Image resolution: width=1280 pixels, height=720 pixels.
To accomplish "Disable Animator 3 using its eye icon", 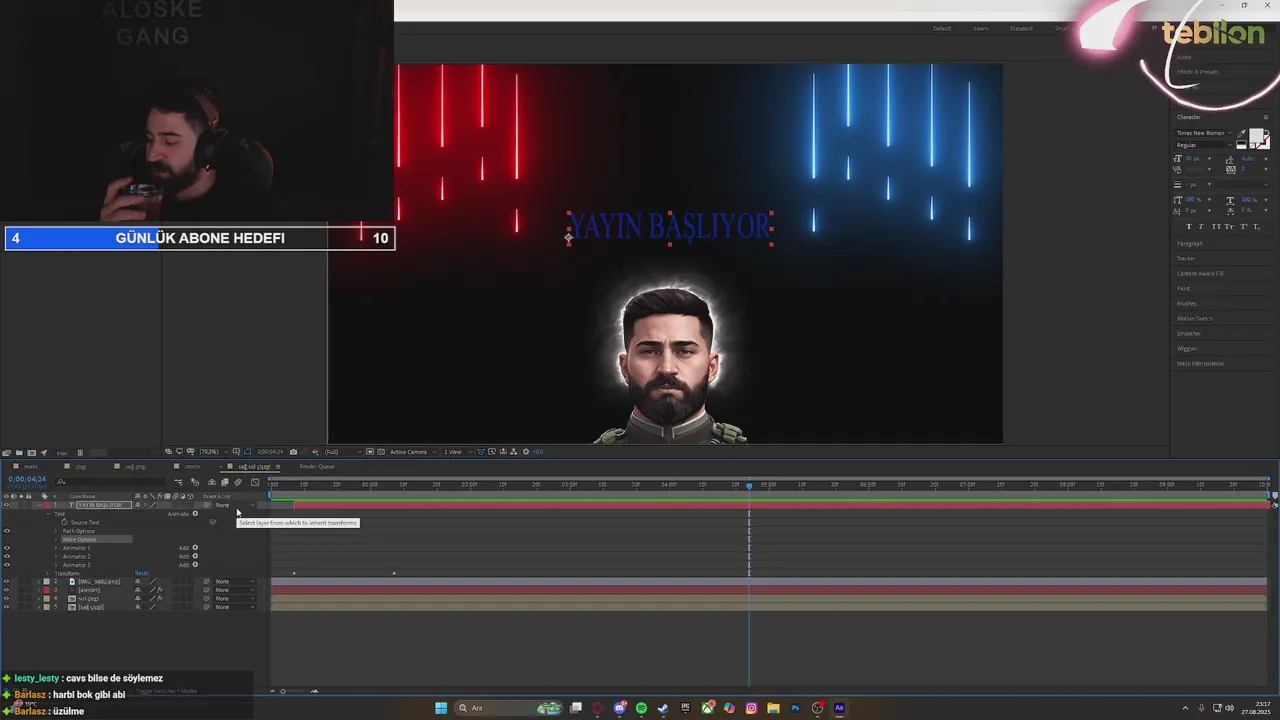I will pos(7,565).
